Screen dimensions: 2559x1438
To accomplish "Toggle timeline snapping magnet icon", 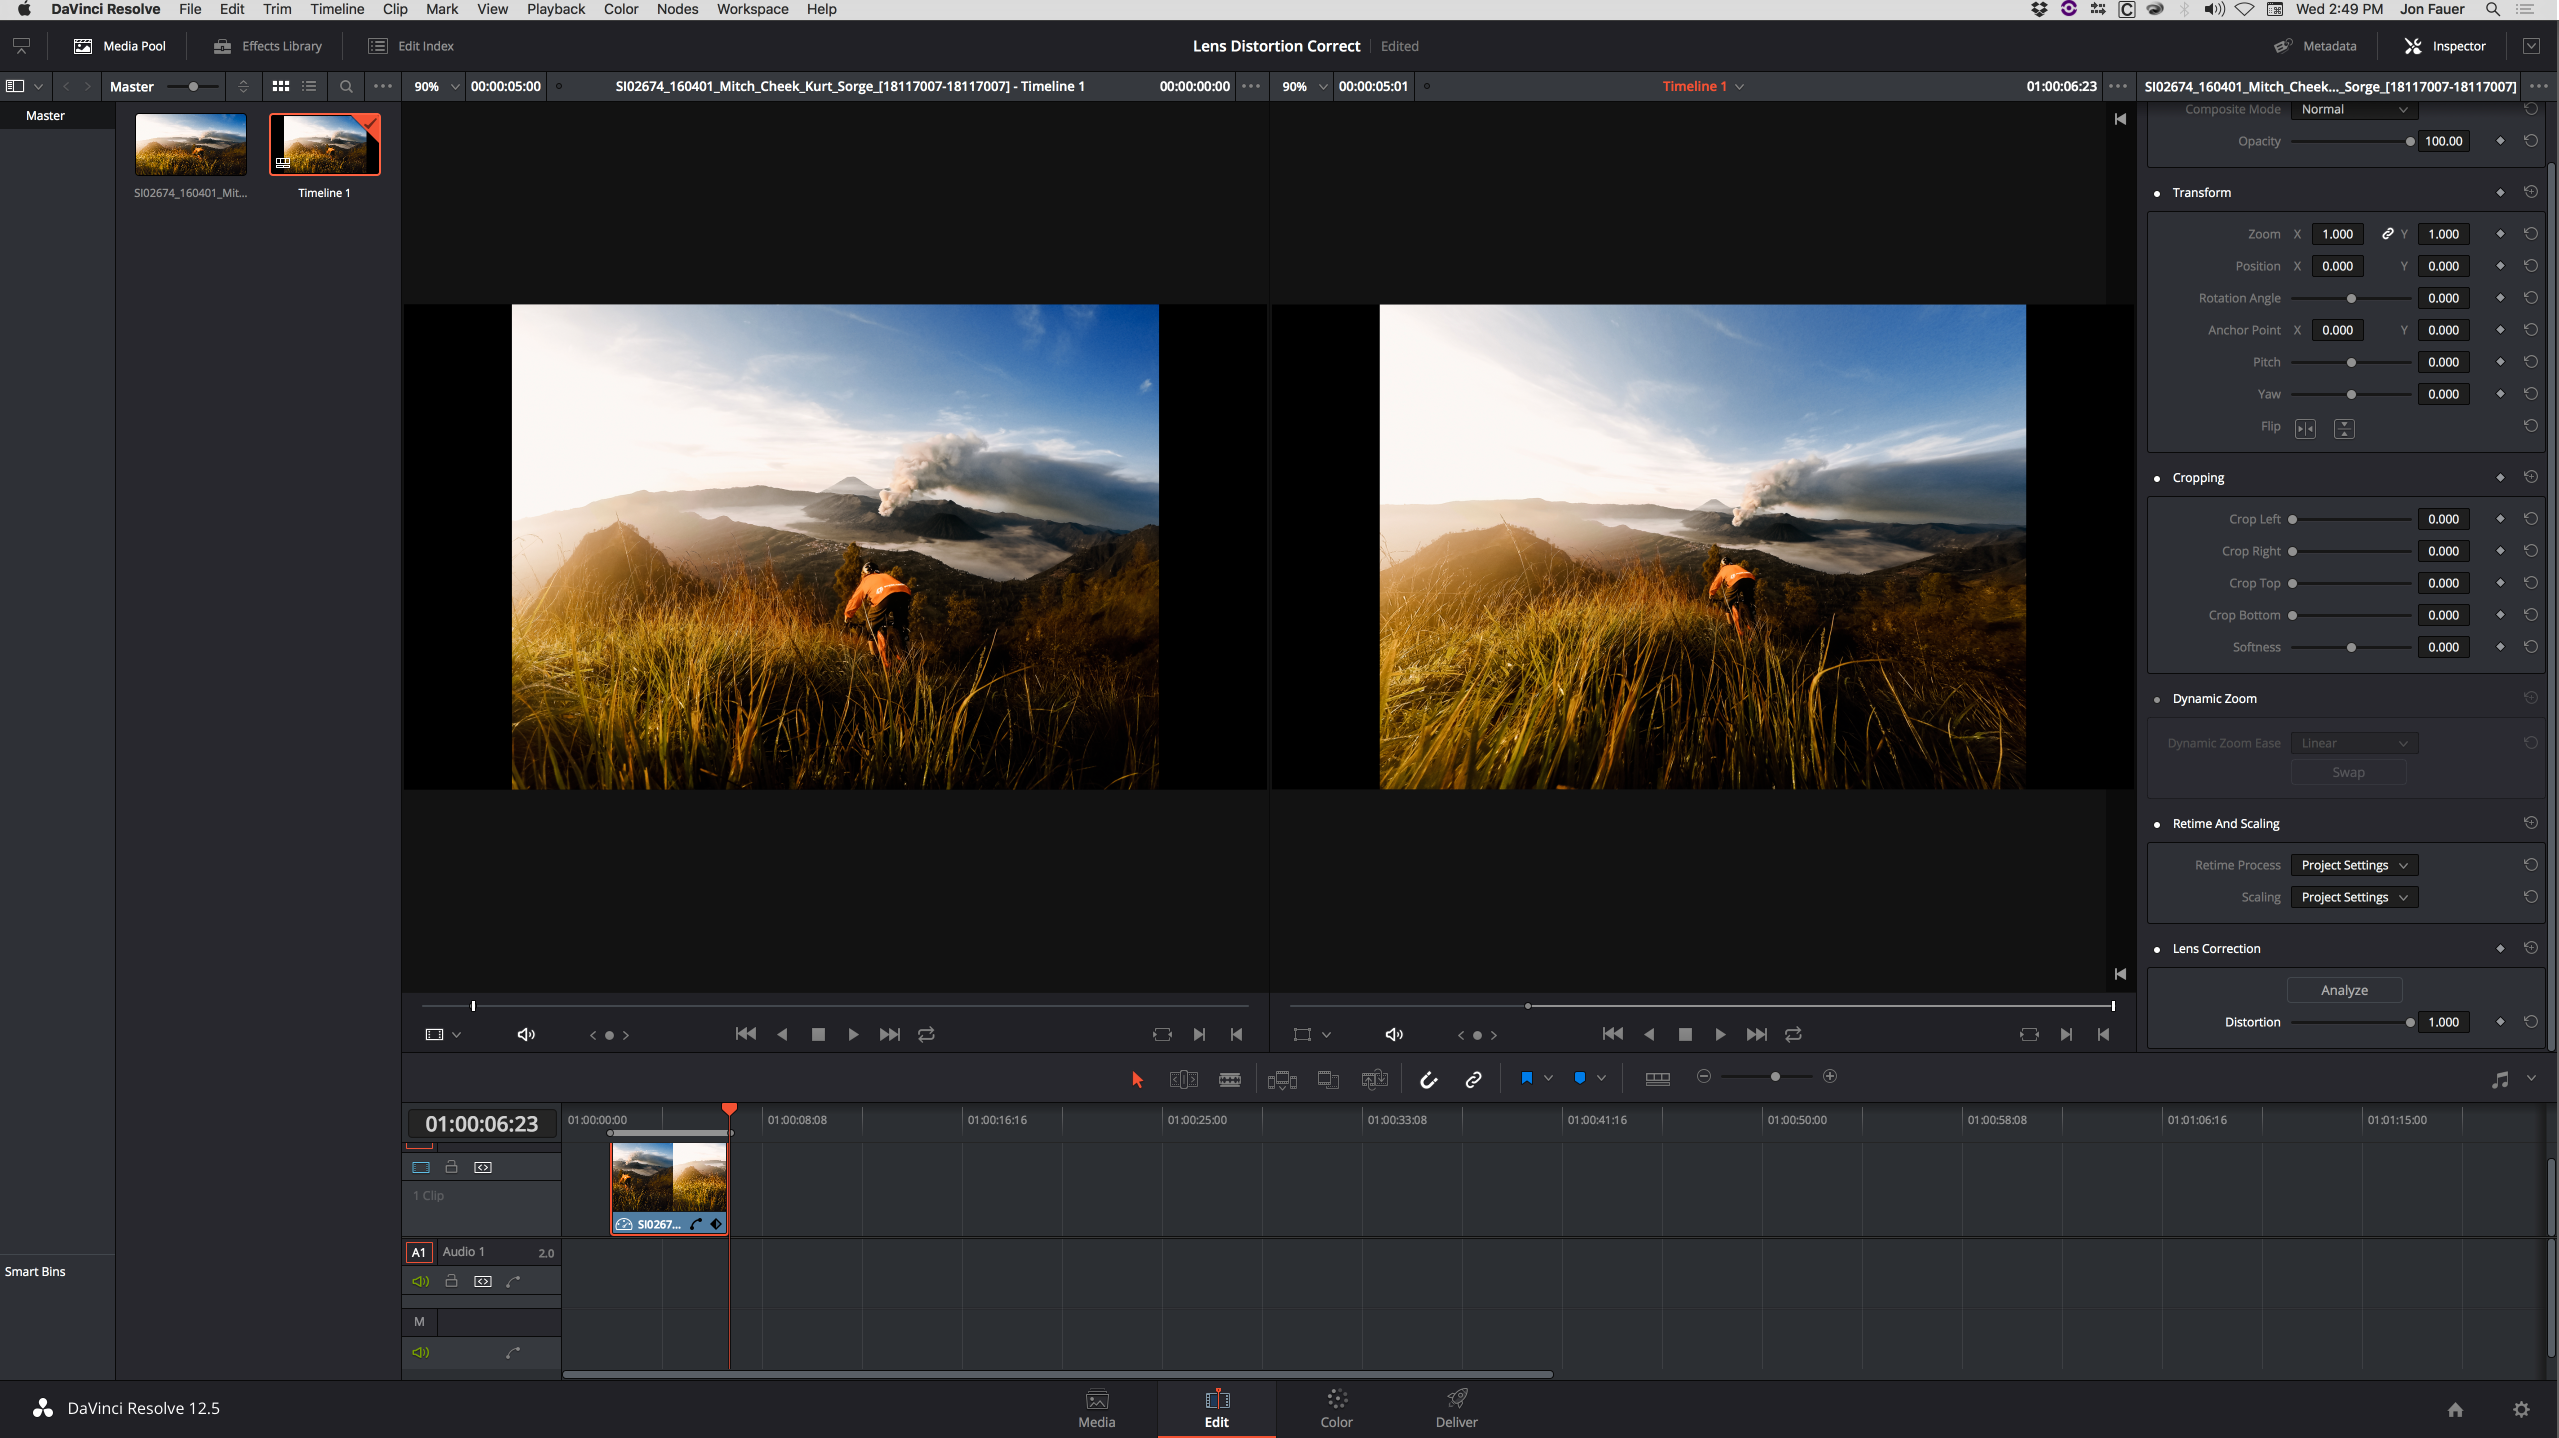I will pos(1428,1079).
